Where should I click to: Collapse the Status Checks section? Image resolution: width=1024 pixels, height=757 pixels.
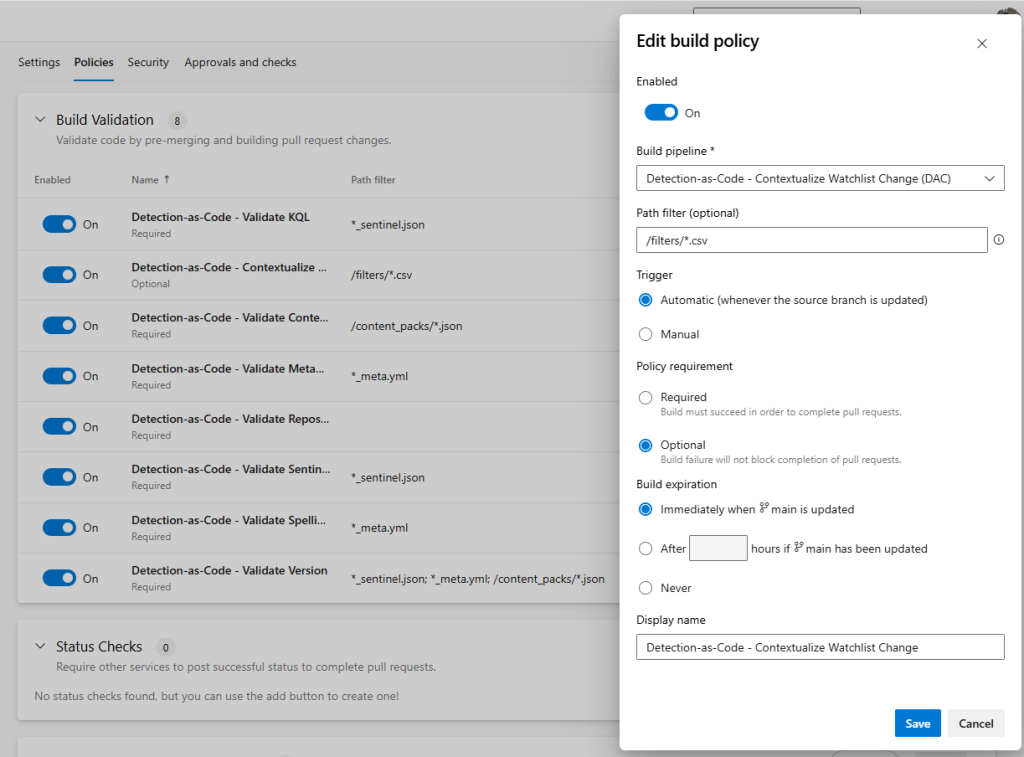(x=40, y=646)
